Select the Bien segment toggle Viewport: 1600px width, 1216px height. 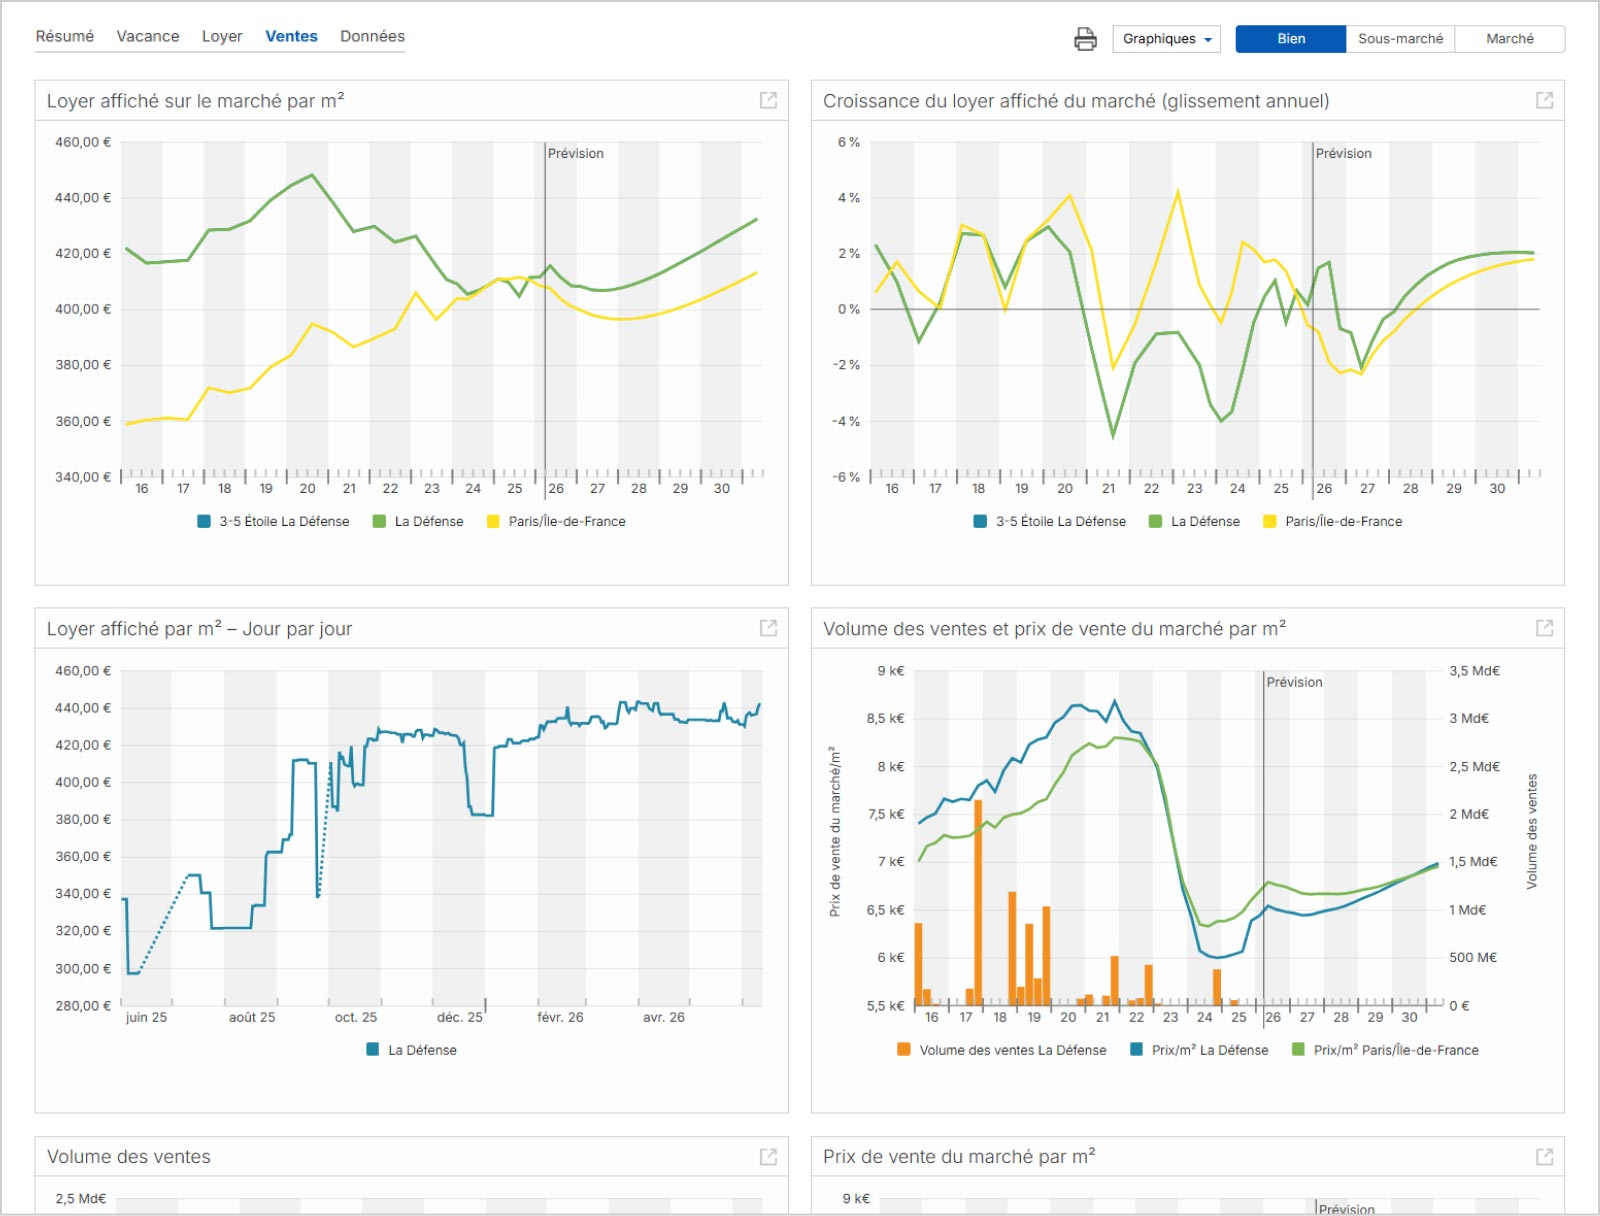(x=1291, y=39)
